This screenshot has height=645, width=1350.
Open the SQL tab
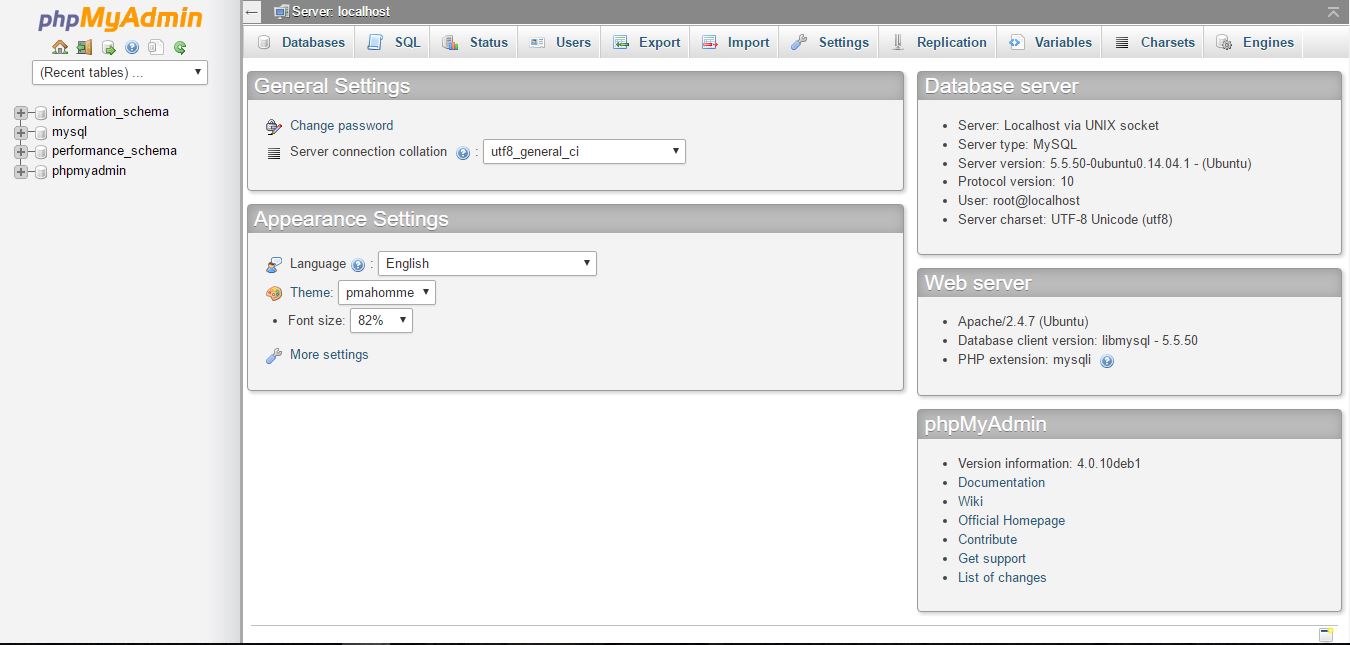[394, 42]
